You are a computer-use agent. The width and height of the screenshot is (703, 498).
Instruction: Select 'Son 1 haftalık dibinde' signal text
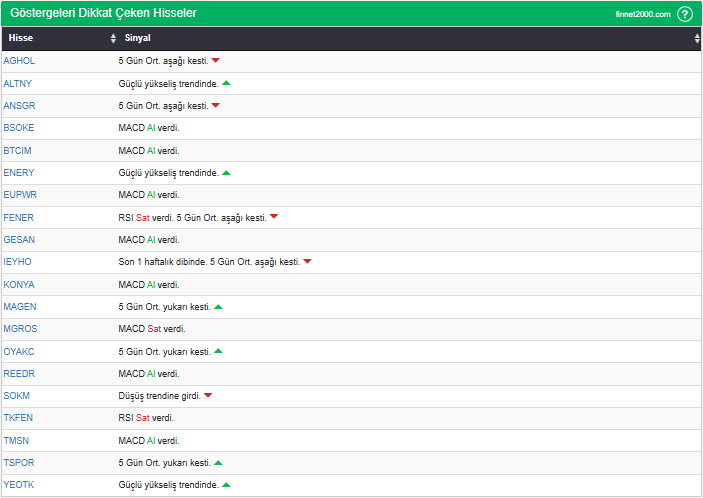pyautogui.click(x=162, y=262)
